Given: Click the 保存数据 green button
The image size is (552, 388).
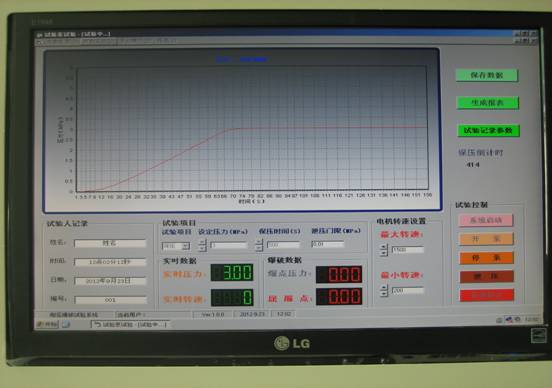Looking at the screenshot, I should 487,75.
